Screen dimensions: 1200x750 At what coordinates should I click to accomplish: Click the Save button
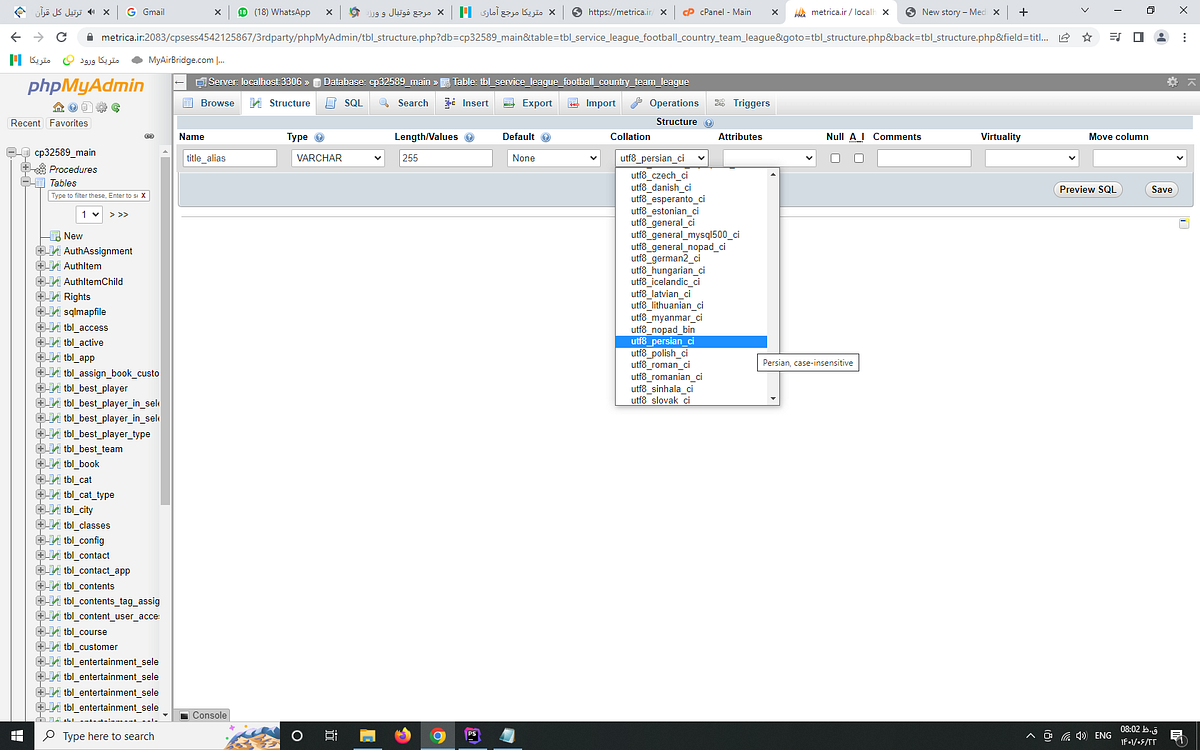[x=1161, y=189]
